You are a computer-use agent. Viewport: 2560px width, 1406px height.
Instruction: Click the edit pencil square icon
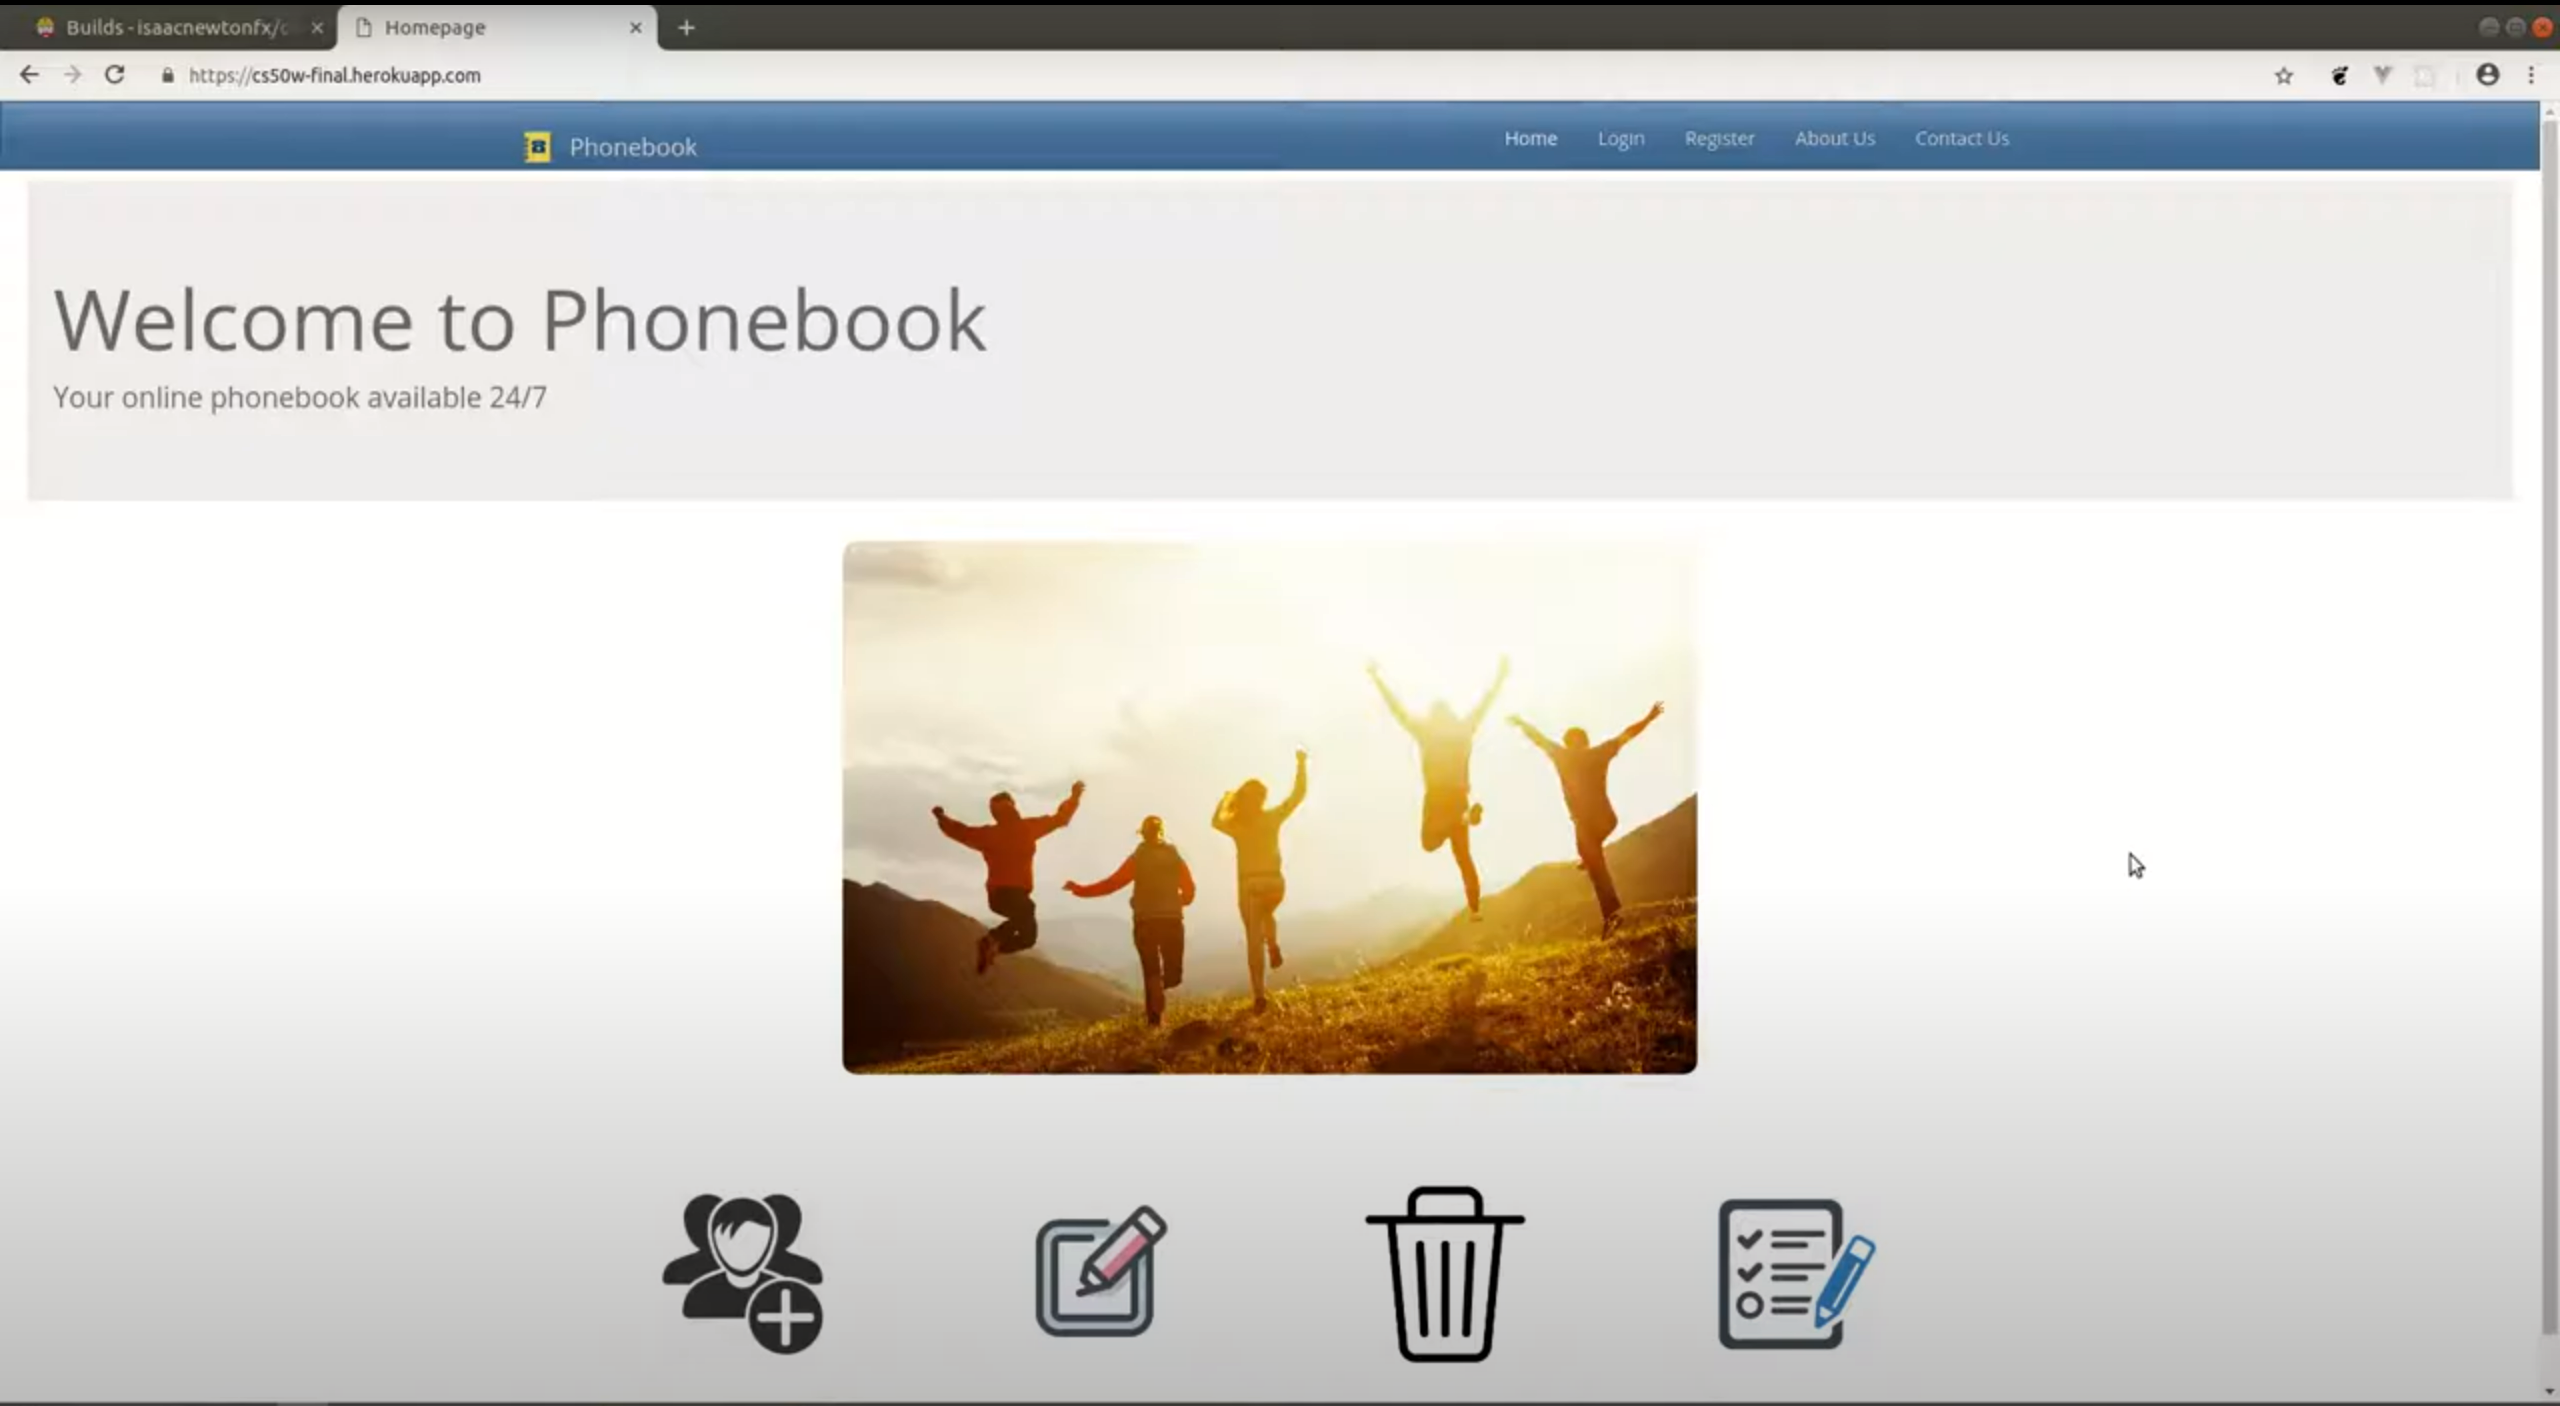click(1100, 1272)
